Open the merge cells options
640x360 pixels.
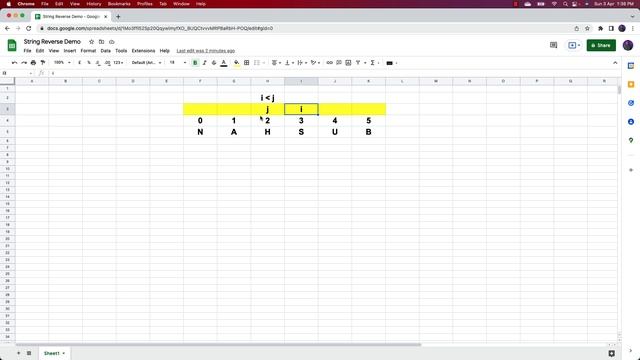pos(259,63)
